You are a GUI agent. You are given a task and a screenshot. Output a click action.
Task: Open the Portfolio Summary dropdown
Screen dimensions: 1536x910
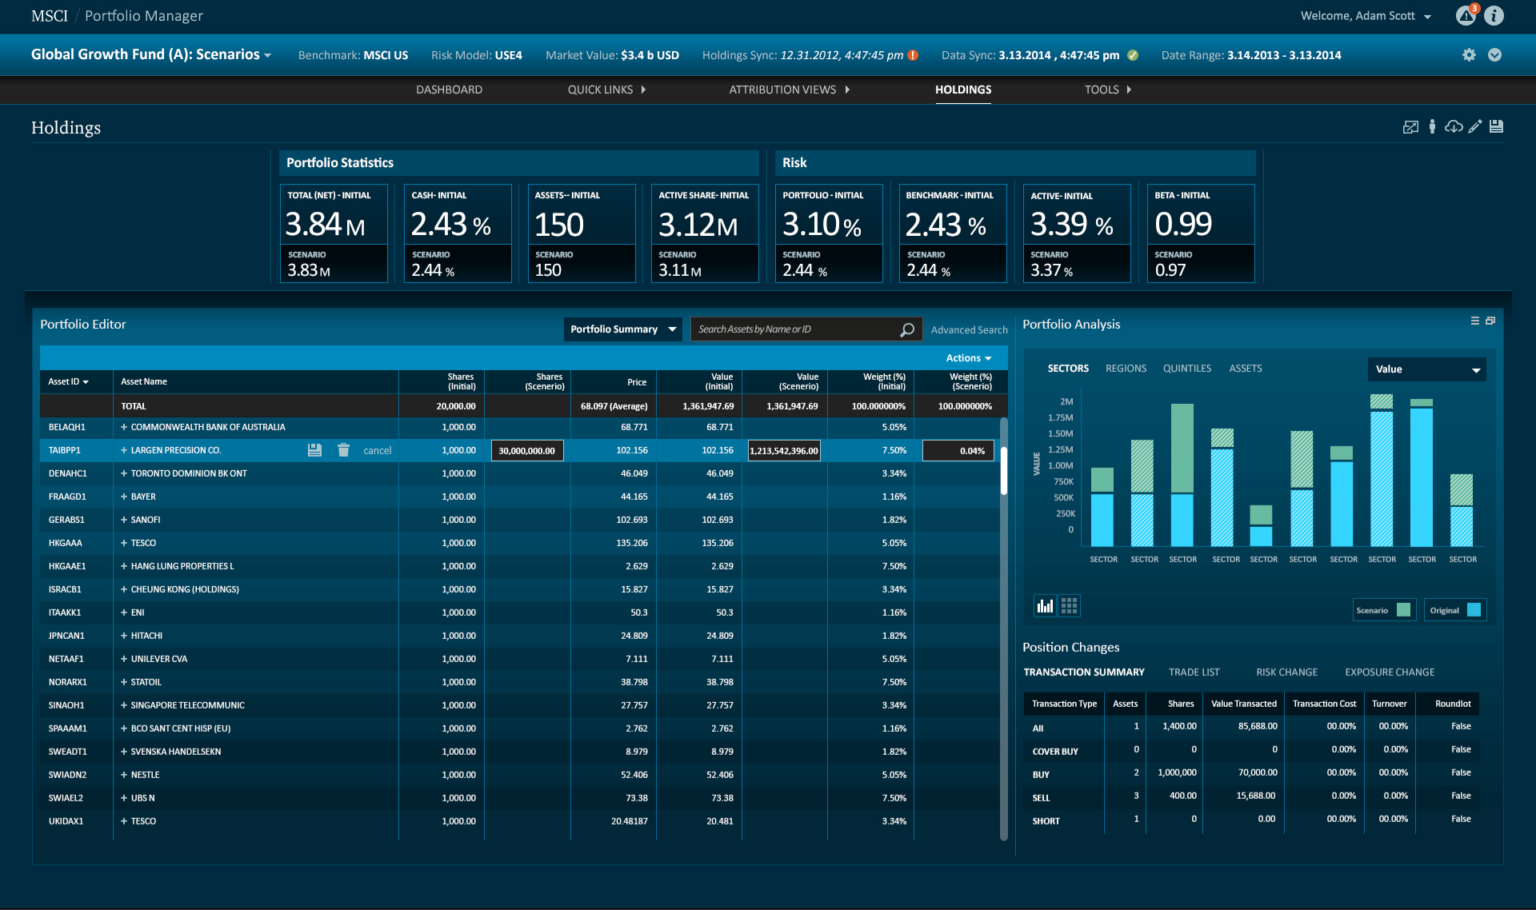(623, 329)
